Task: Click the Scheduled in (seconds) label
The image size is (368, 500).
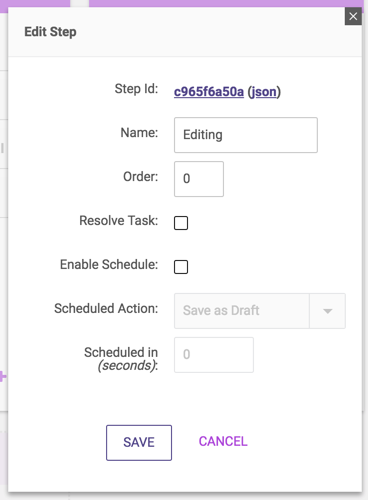Action: click(x=121, y=359)
